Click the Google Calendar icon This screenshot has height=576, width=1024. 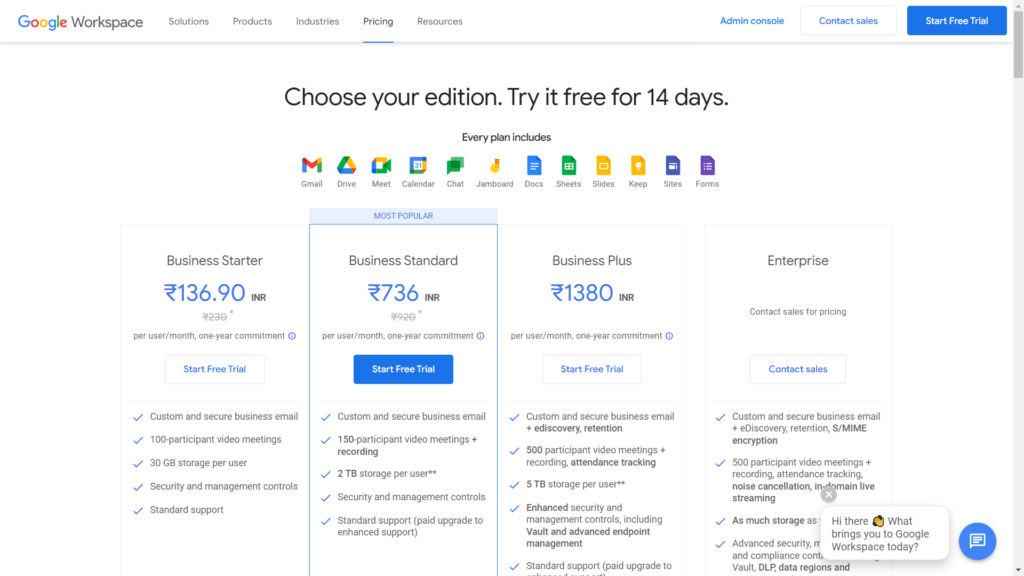[x=418, y=166]
